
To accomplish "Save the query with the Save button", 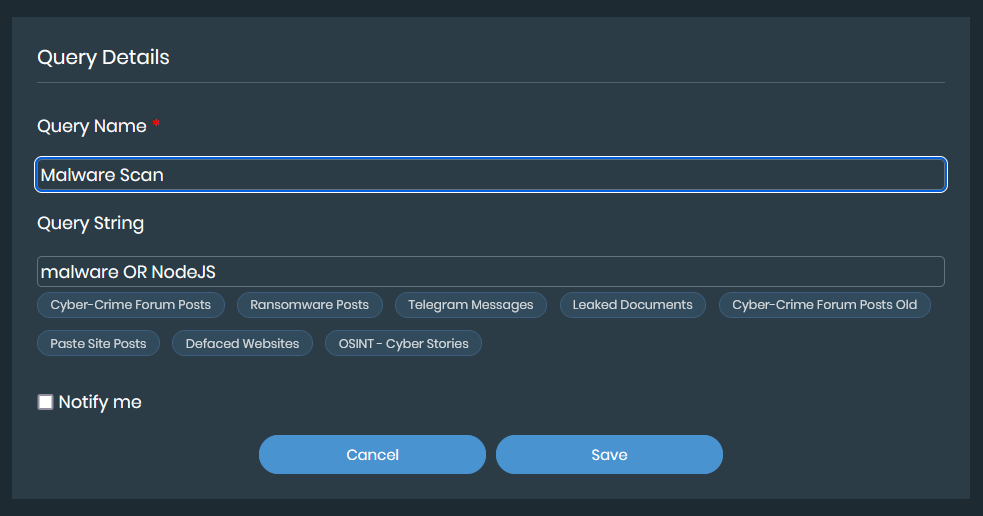I will [609, 454].
